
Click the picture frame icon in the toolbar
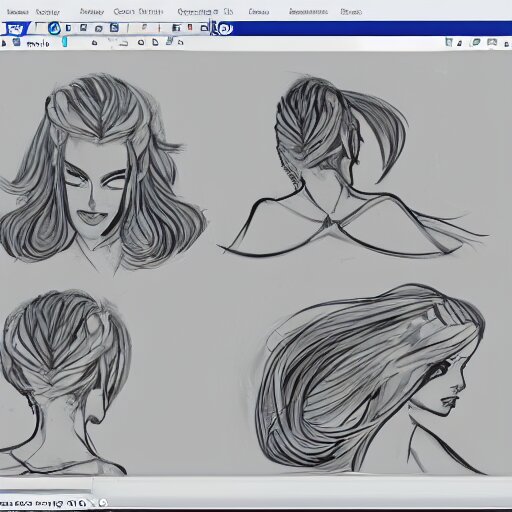(x=492, y=42)
